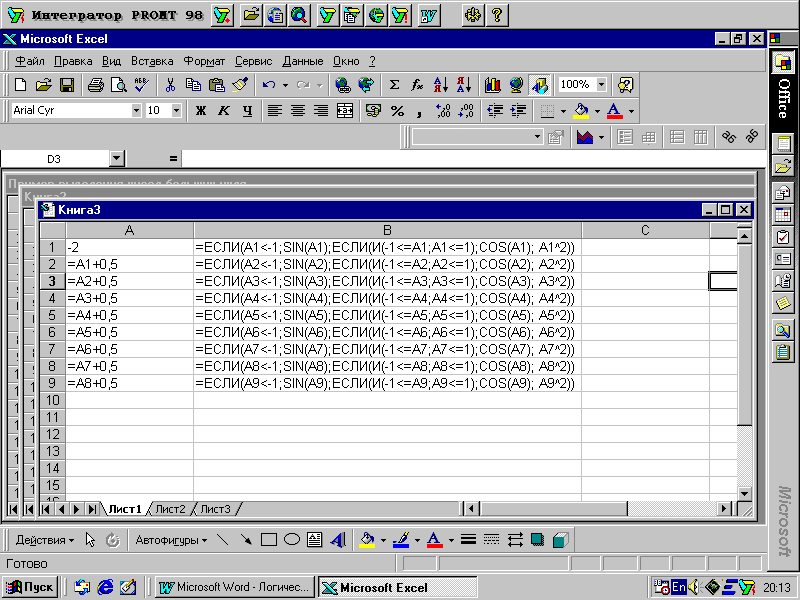
Task: Insert a hyperlink with the globe-link icon
Action: [342, 85]
